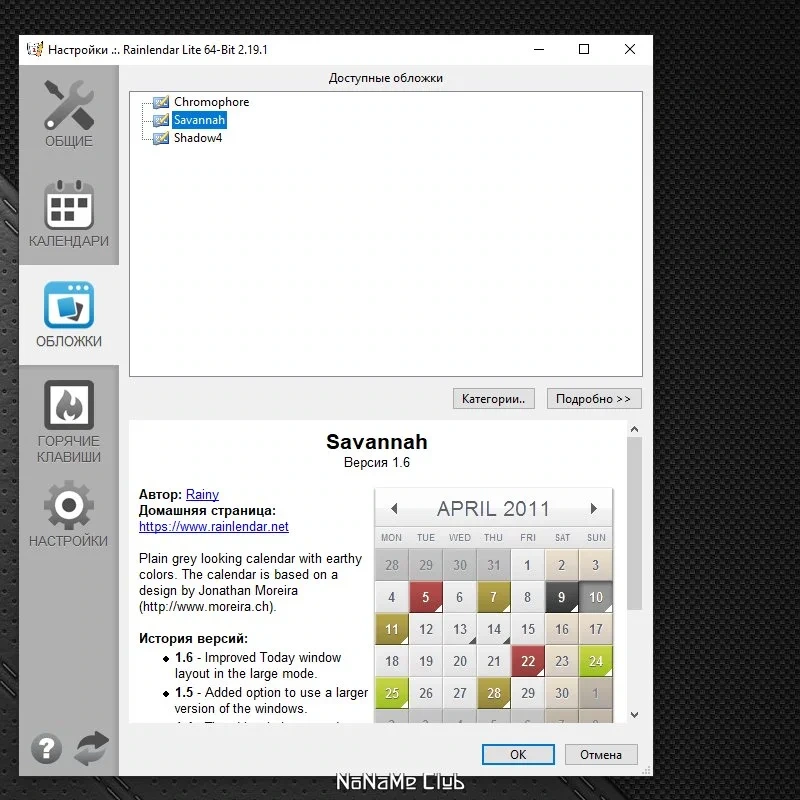Click the Категории.. button
This screenshot has width=800, height=800.
pyautogui.click(x=493, y=398)
